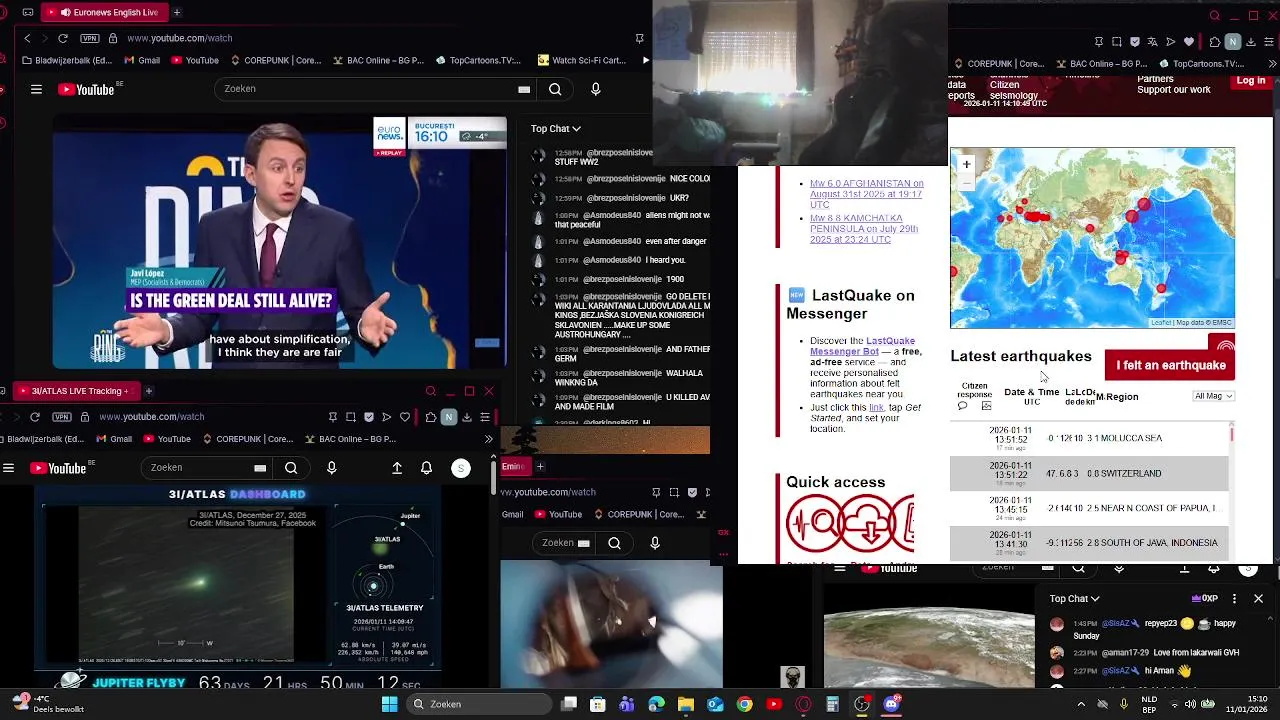Toggle VPN badge in Euronews window
1280x720 pixels.
(90, 38)
